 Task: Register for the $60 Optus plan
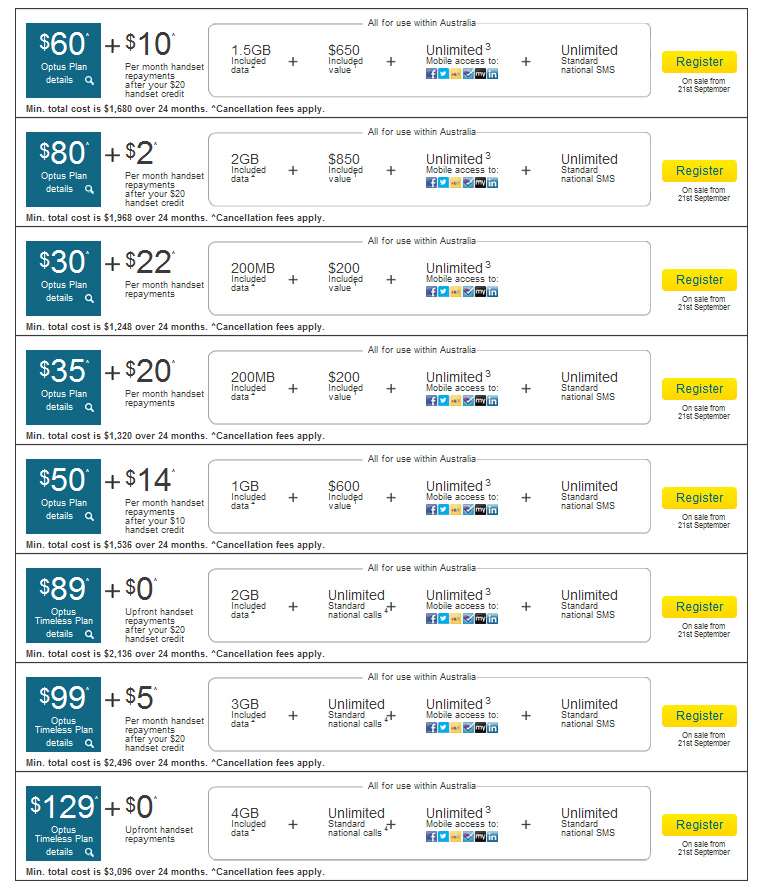699,62
